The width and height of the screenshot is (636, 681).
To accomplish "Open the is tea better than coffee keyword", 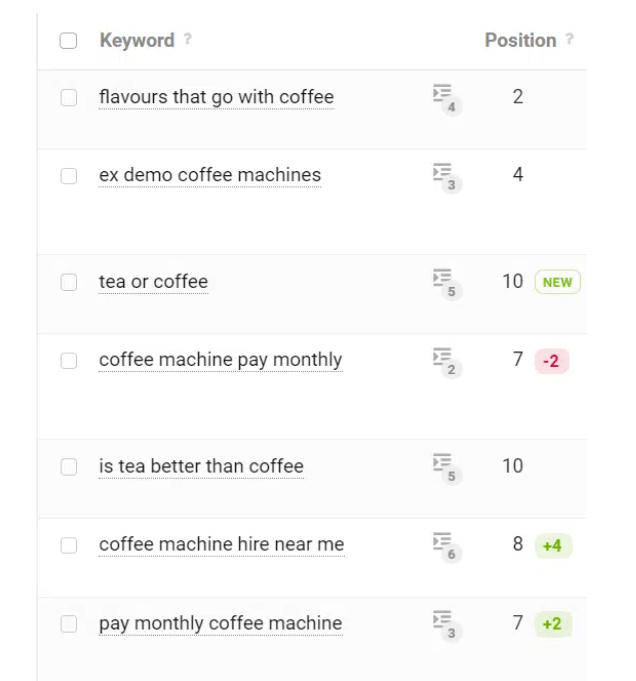I will pos(201,466).
